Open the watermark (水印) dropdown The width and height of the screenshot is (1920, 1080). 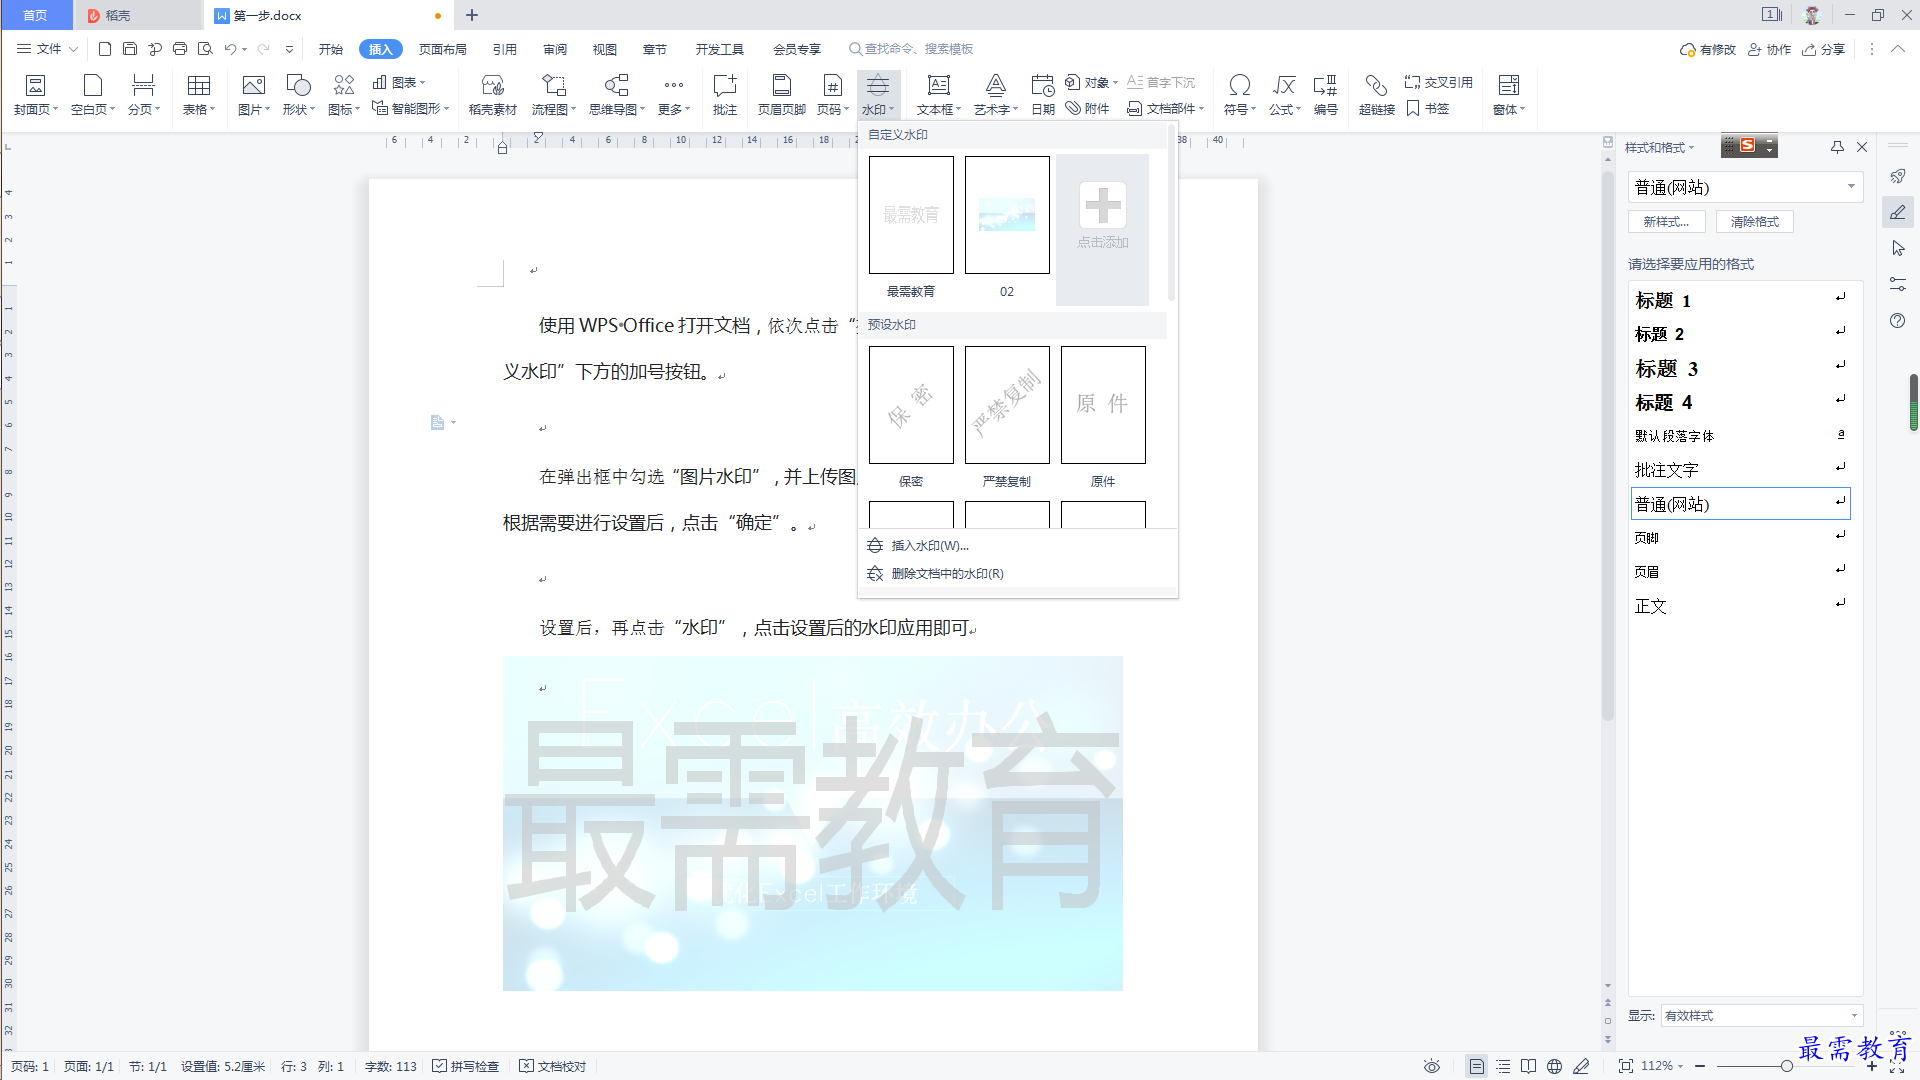point(879,95)
